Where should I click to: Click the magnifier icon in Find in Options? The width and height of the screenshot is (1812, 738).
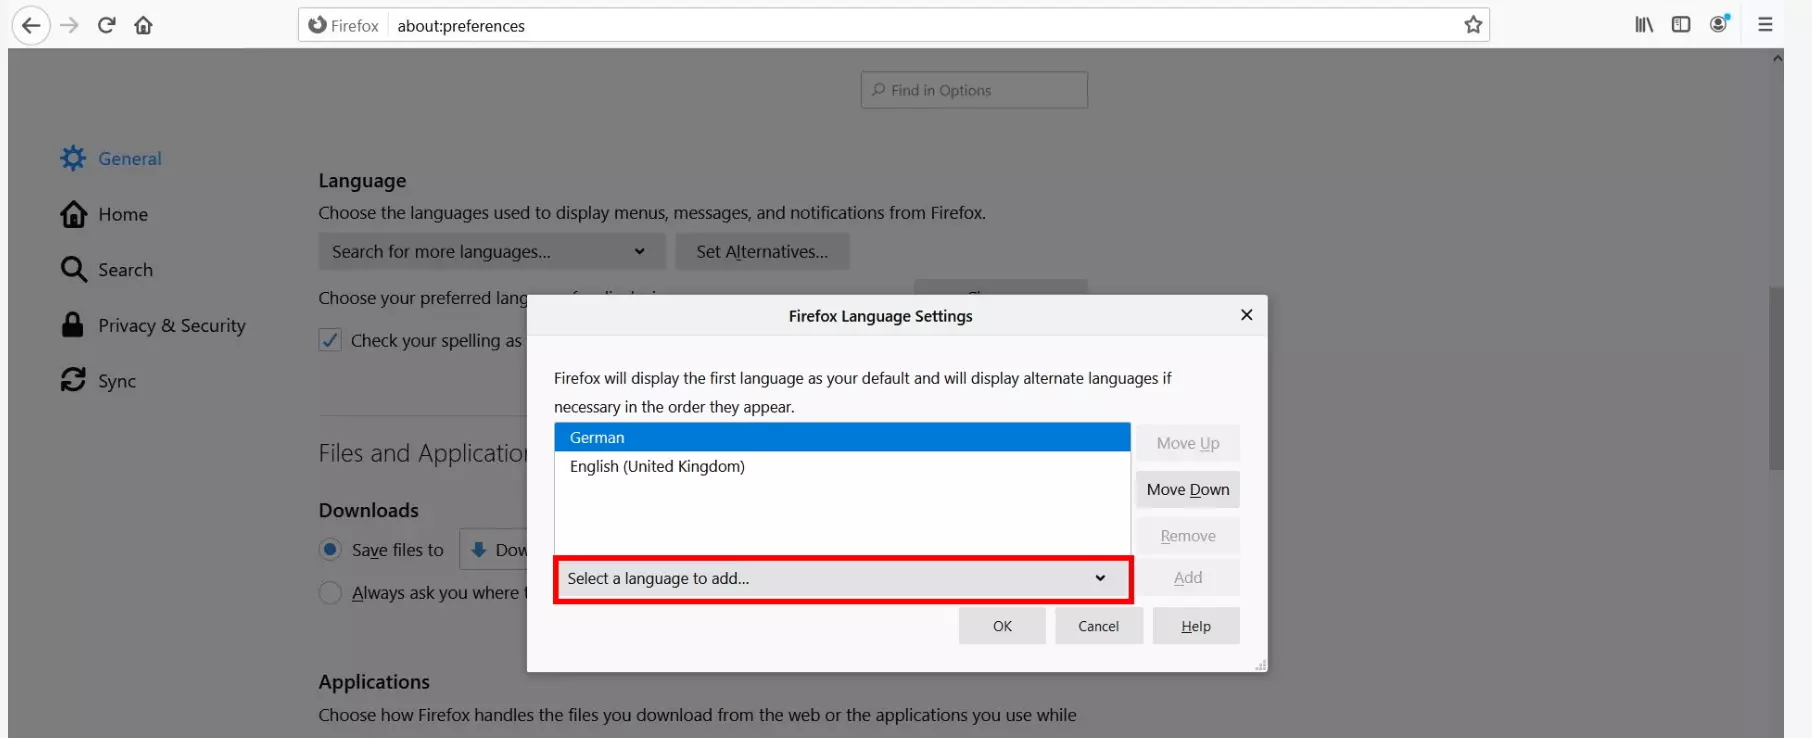coord(878,90)
